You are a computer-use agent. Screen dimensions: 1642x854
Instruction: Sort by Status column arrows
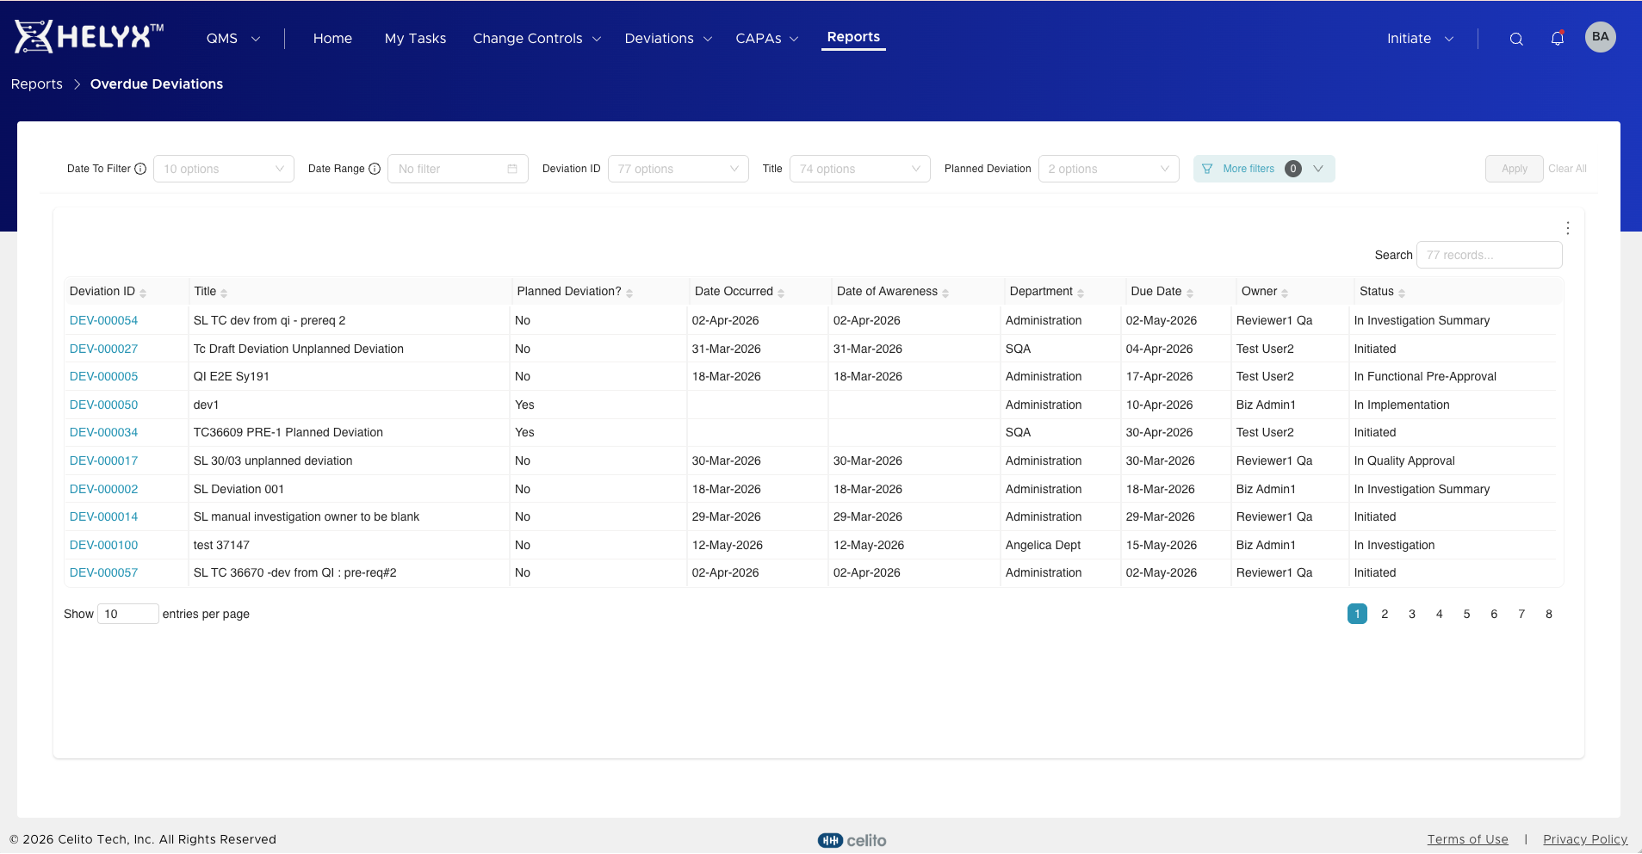click(x=1401, y=293)
